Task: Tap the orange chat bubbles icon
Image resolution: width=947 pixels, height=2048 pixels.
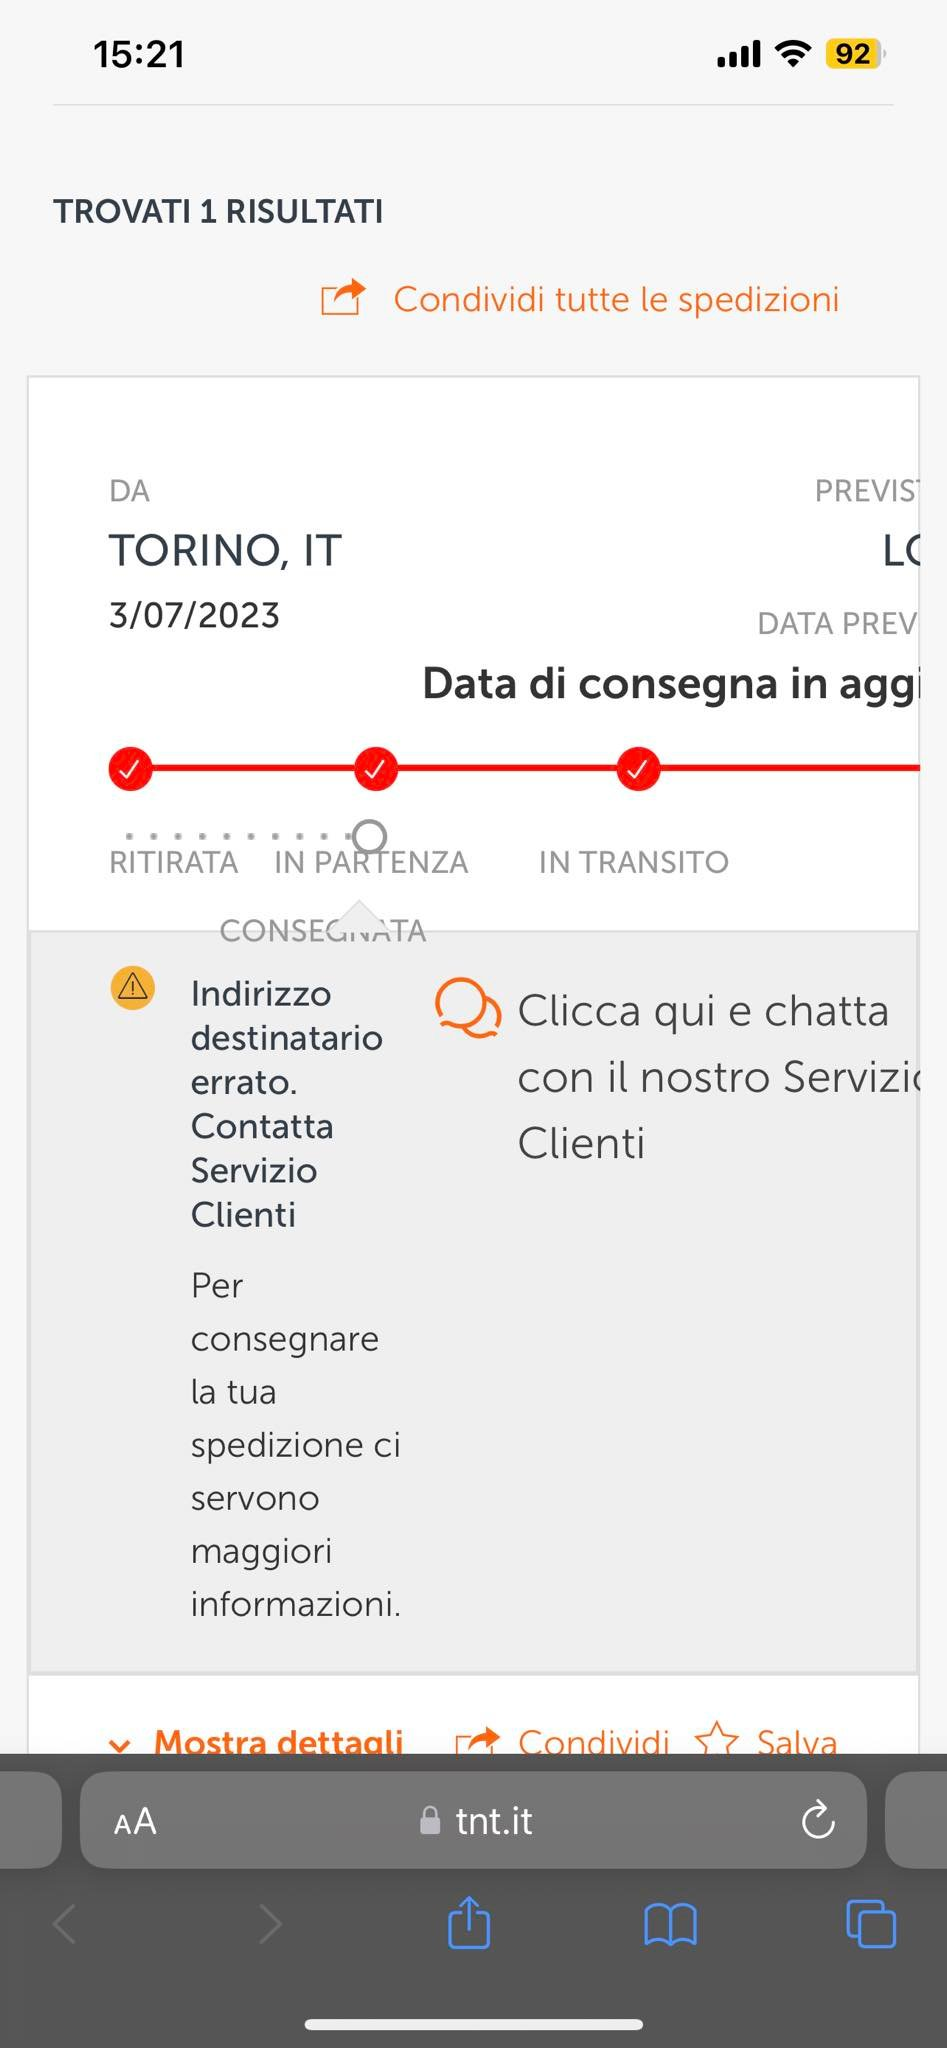Action: point(467,1008)
